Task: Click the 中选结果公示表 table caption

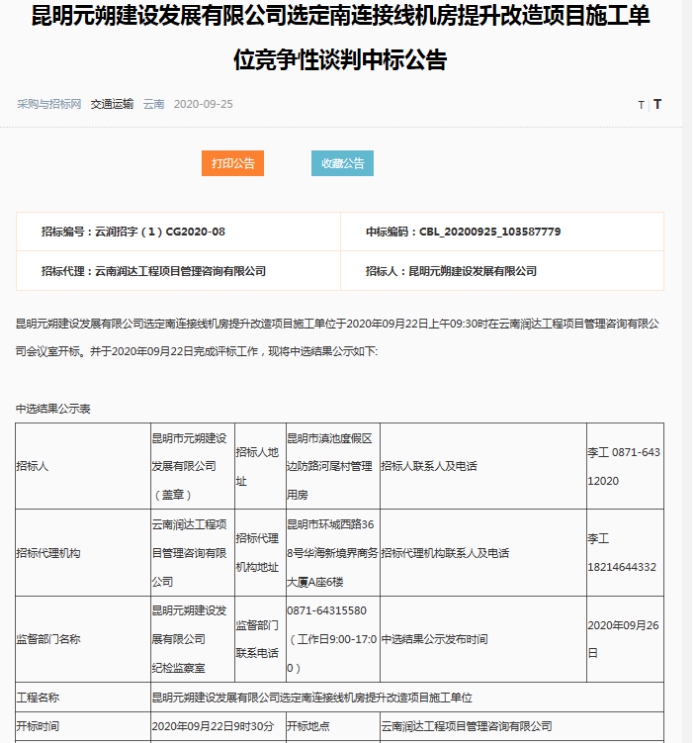Action: tap(53, 409)
